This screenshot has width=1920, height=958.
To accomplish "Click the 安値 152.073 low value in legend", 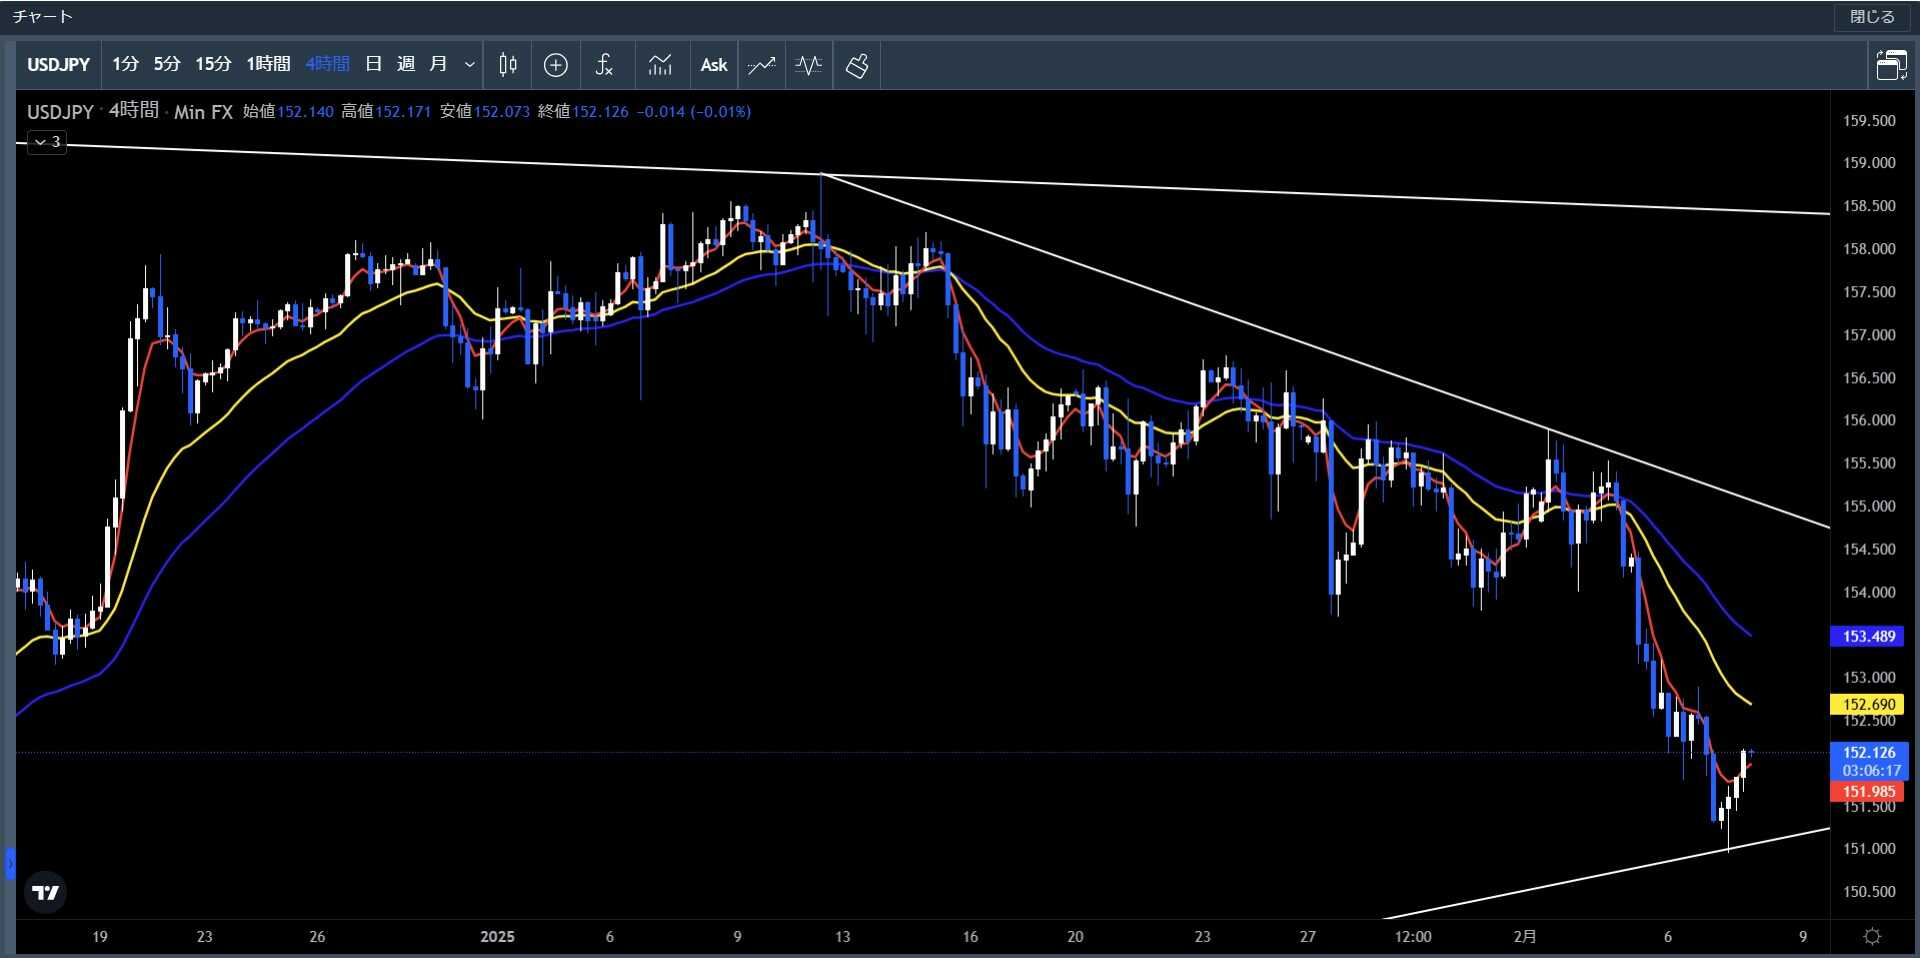I will [x=485, y=112].
